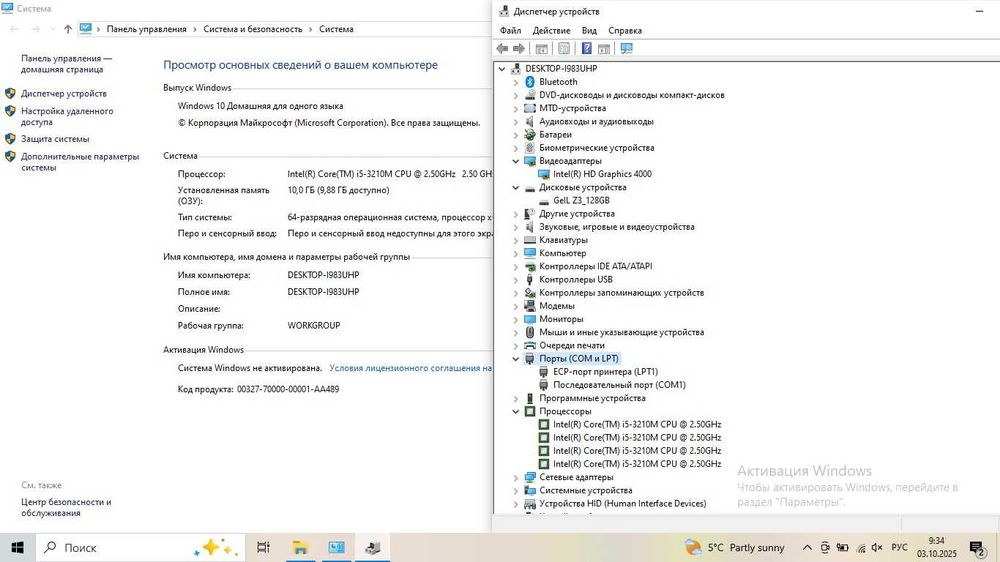Image resolution: width=1000 pixels, height=562 pixels.
Task: Collapse the Процессоры node
Action: (516, 411)
